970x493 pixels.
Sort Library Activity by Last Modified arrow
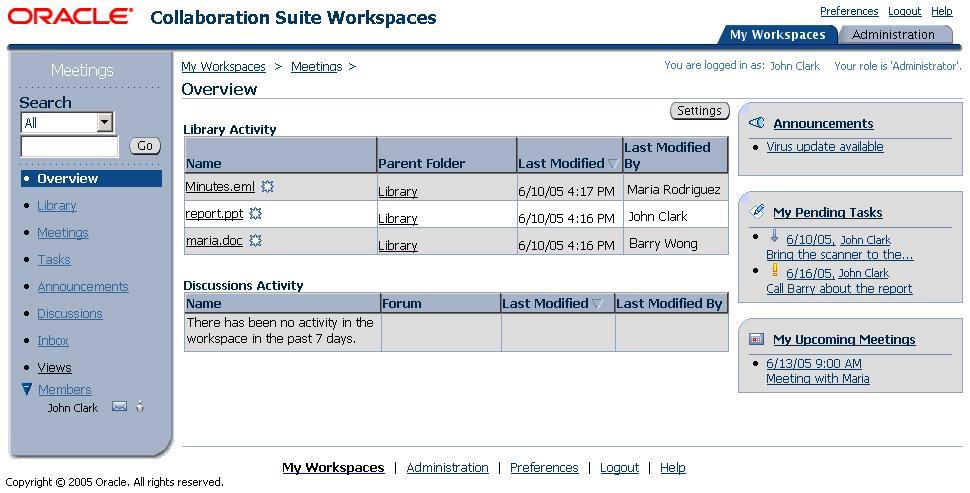coord(613,163)
